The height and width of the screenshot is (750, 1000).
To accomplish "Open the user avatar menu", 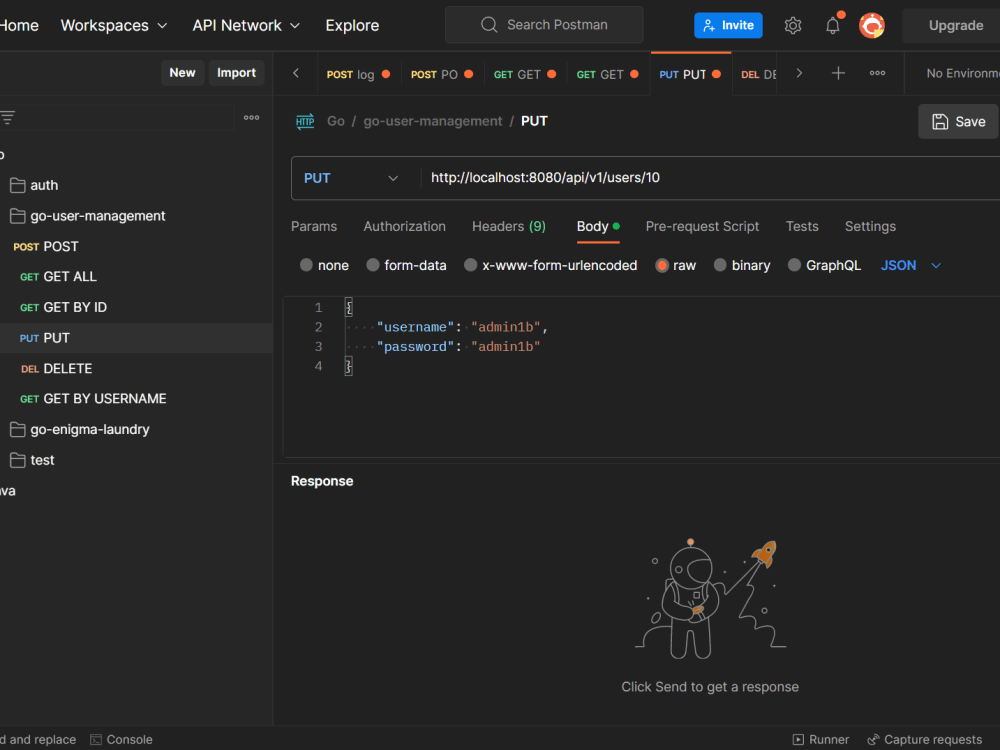I will click(872, 26).
